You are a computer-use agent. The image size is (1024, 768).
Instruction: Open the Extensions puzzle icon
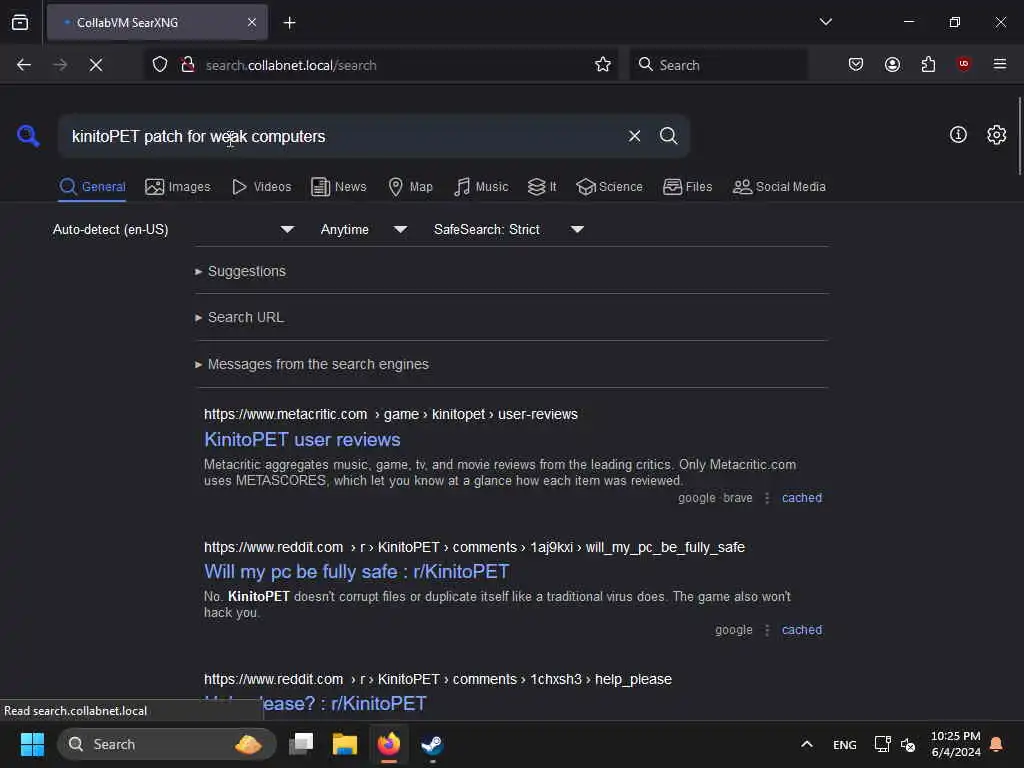point(928,65)
